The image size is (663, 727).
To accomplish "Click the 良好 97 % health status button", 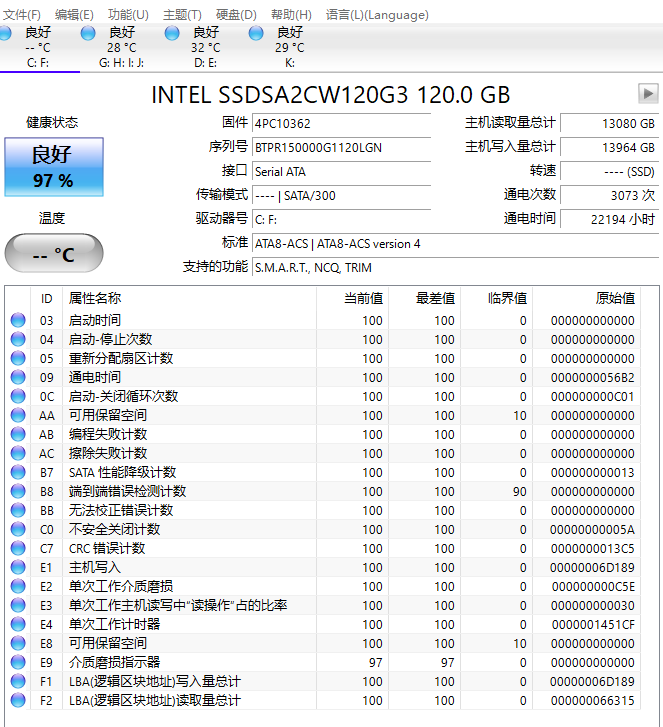I will click(x=54, y=167).
